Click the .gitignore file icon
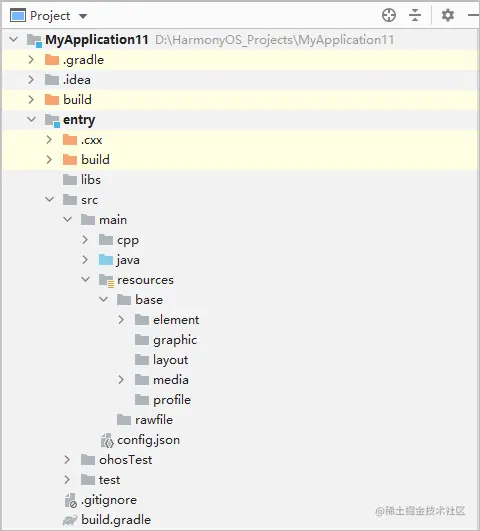 [x=70, y=500]
